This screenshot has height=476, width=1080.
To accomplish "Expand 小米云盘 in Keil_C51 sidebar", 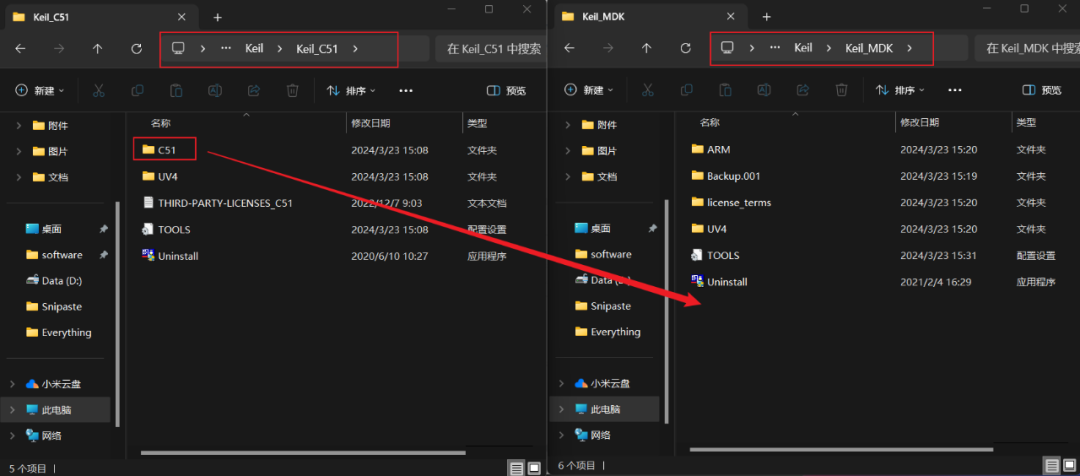I will pyautogui.click(x=12, y=384).
